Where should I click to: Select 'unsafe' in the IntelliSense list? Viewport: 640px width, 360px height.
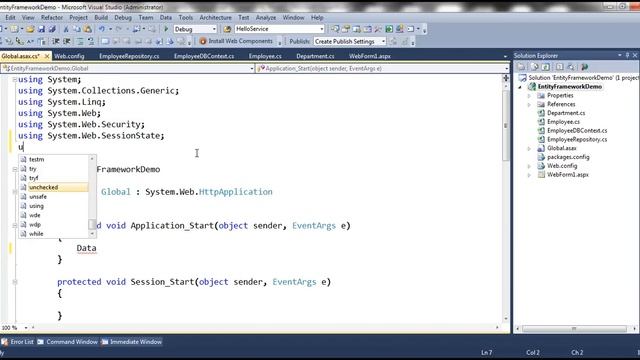[53, 197]
